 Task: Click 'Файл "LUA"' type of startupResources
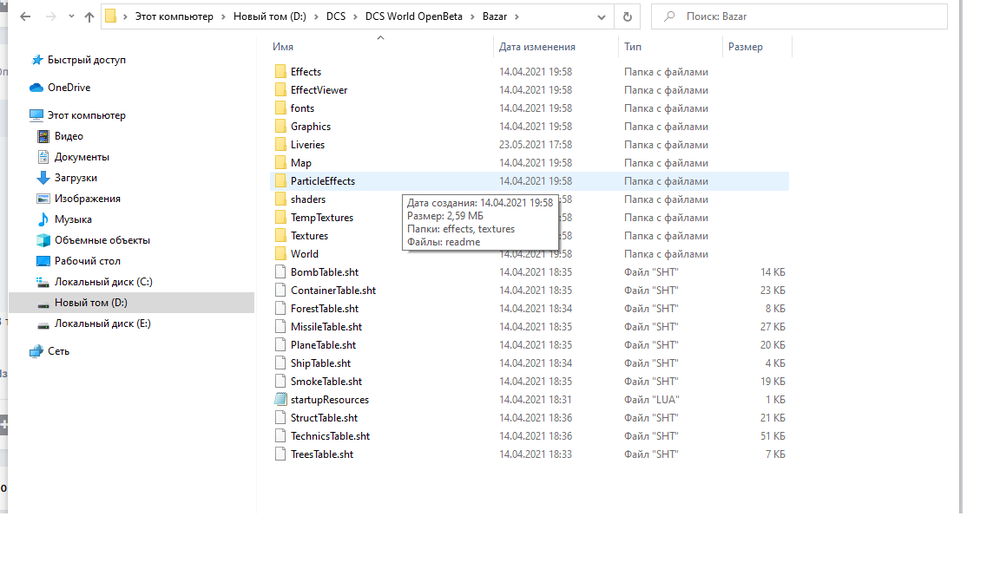point(651,400)
